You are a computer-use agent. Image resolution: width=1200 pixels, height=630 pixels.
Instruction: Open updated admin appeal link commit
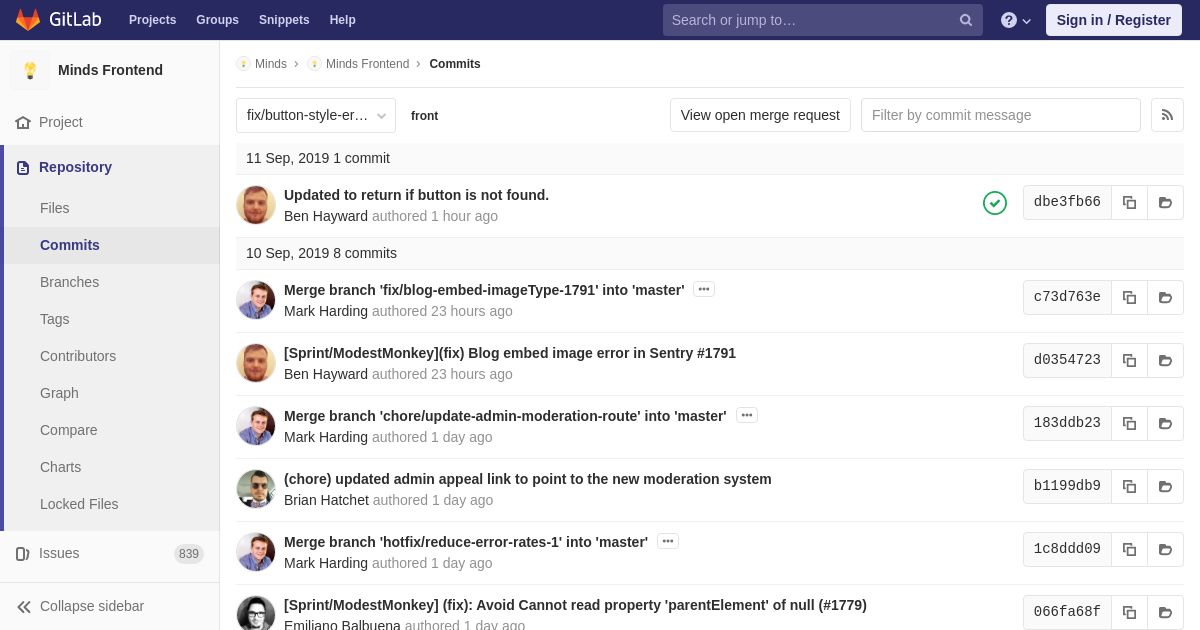coord(528,479)
